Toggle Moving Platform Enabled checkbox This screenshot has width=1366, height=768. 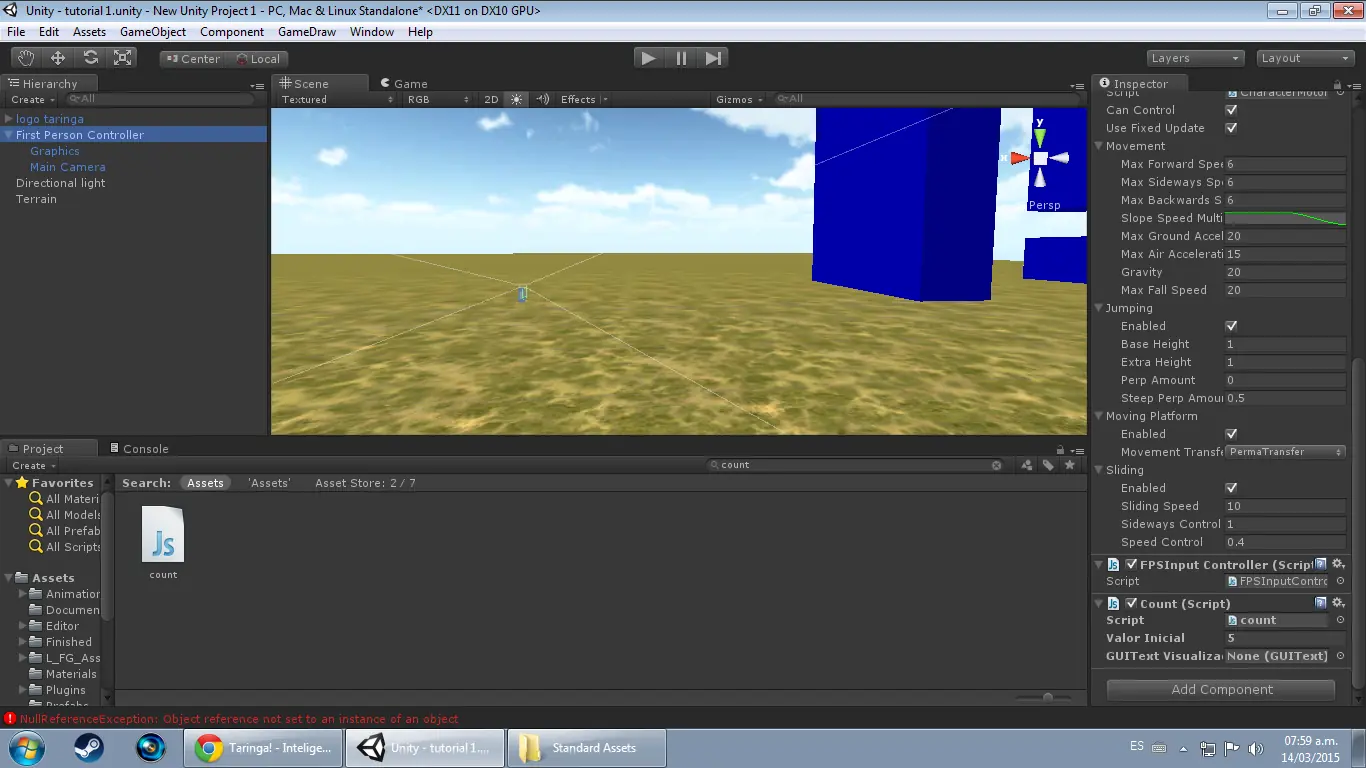[1231, 434]
